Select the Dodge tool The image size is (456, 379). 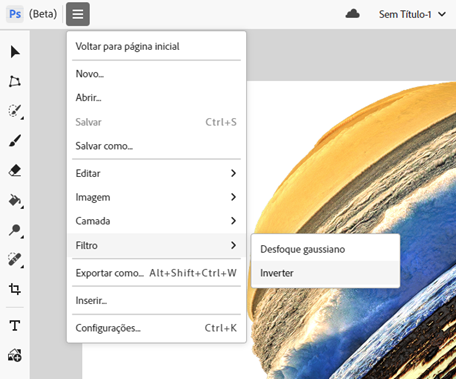[15, 230]
